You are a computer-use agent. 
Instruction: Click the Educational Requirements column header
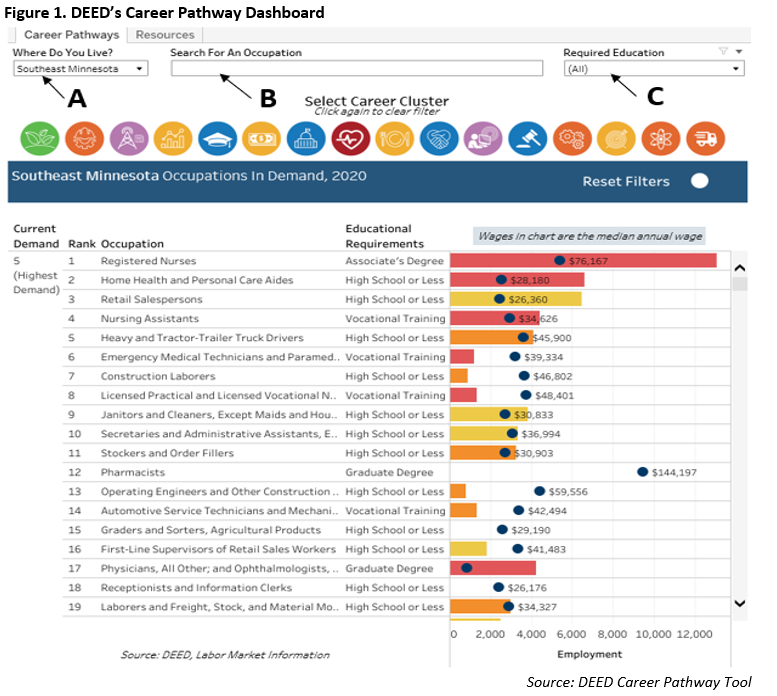coord(385,236)
